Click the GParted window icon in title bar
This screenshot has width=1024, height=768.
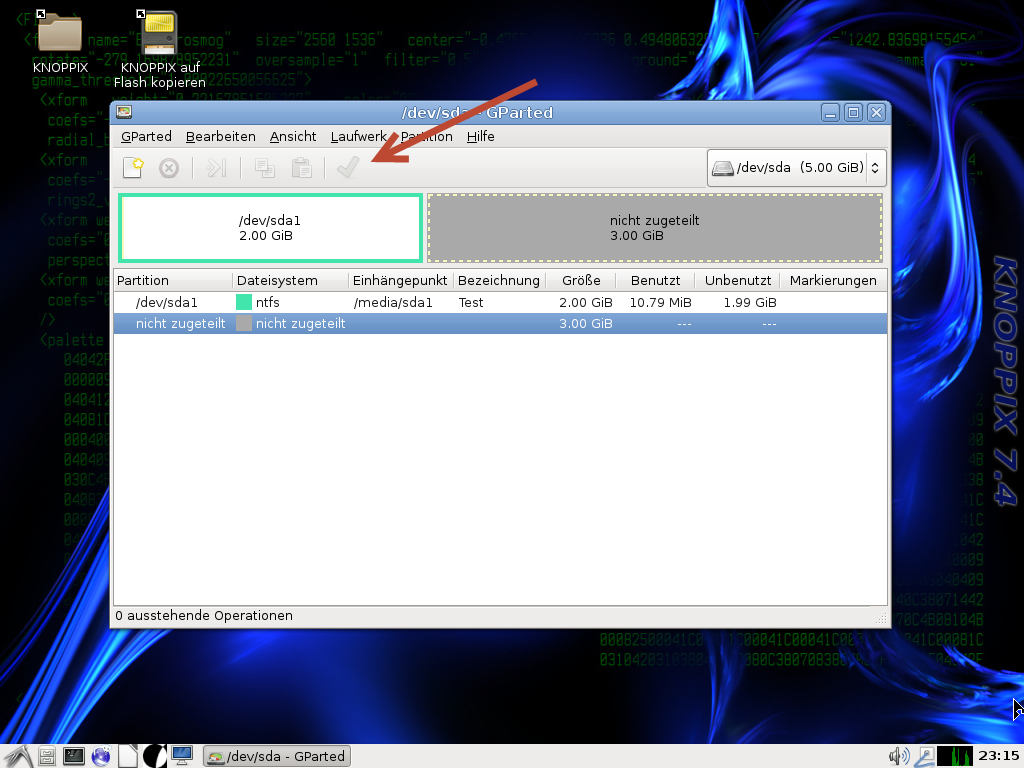tap(124, 112)
